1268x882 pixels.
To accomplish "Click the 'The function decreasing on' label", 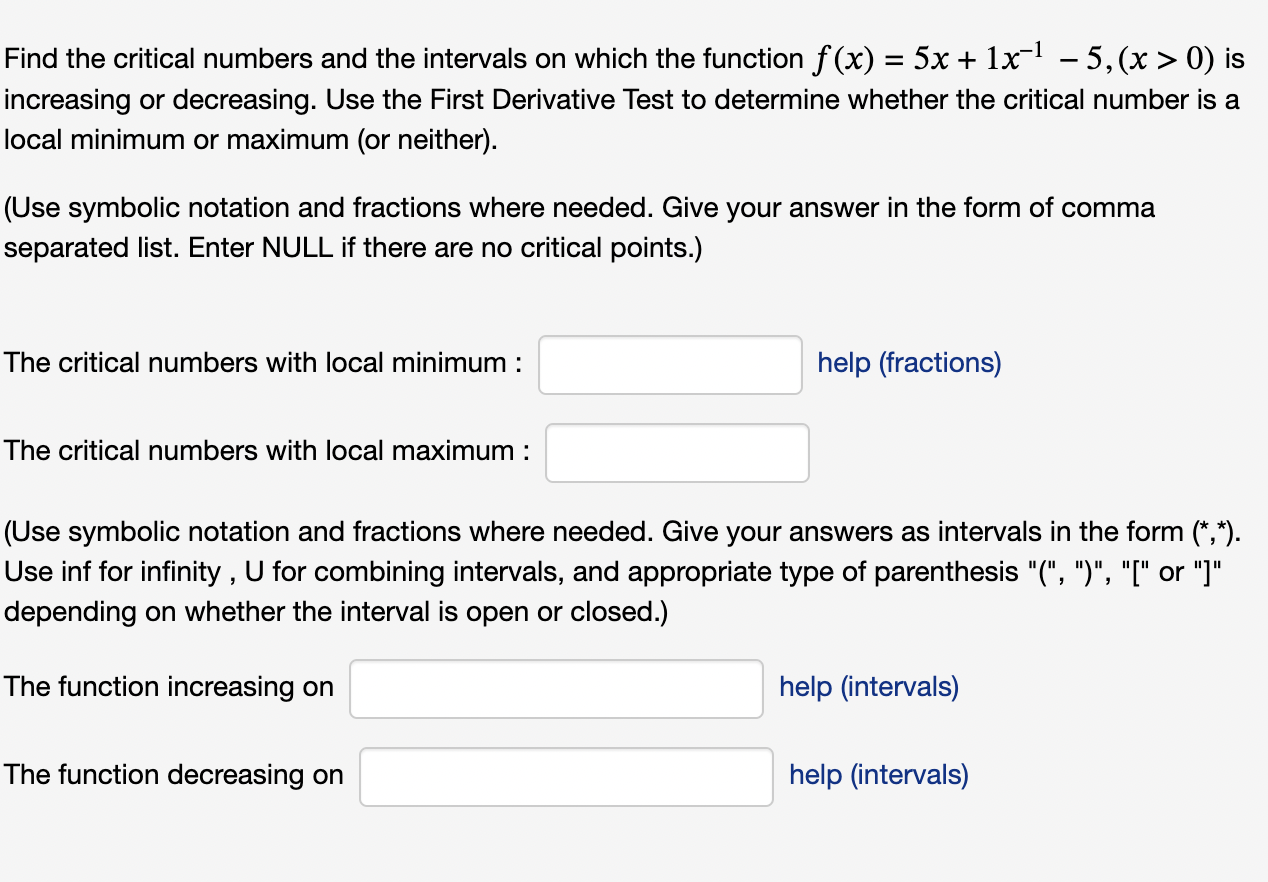I will [174, 775].
